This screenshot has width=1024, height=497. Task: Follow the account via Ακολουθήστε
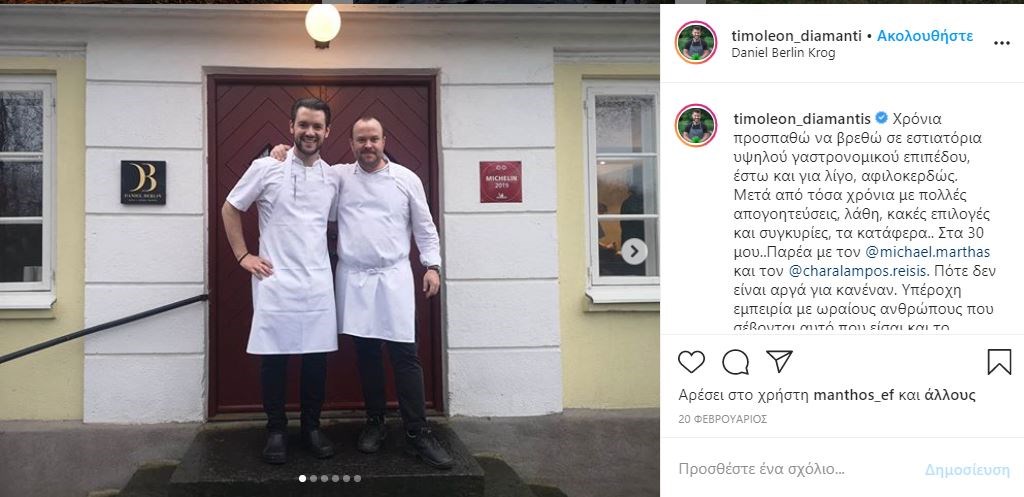pyautogui.click(x=925, y=36)
